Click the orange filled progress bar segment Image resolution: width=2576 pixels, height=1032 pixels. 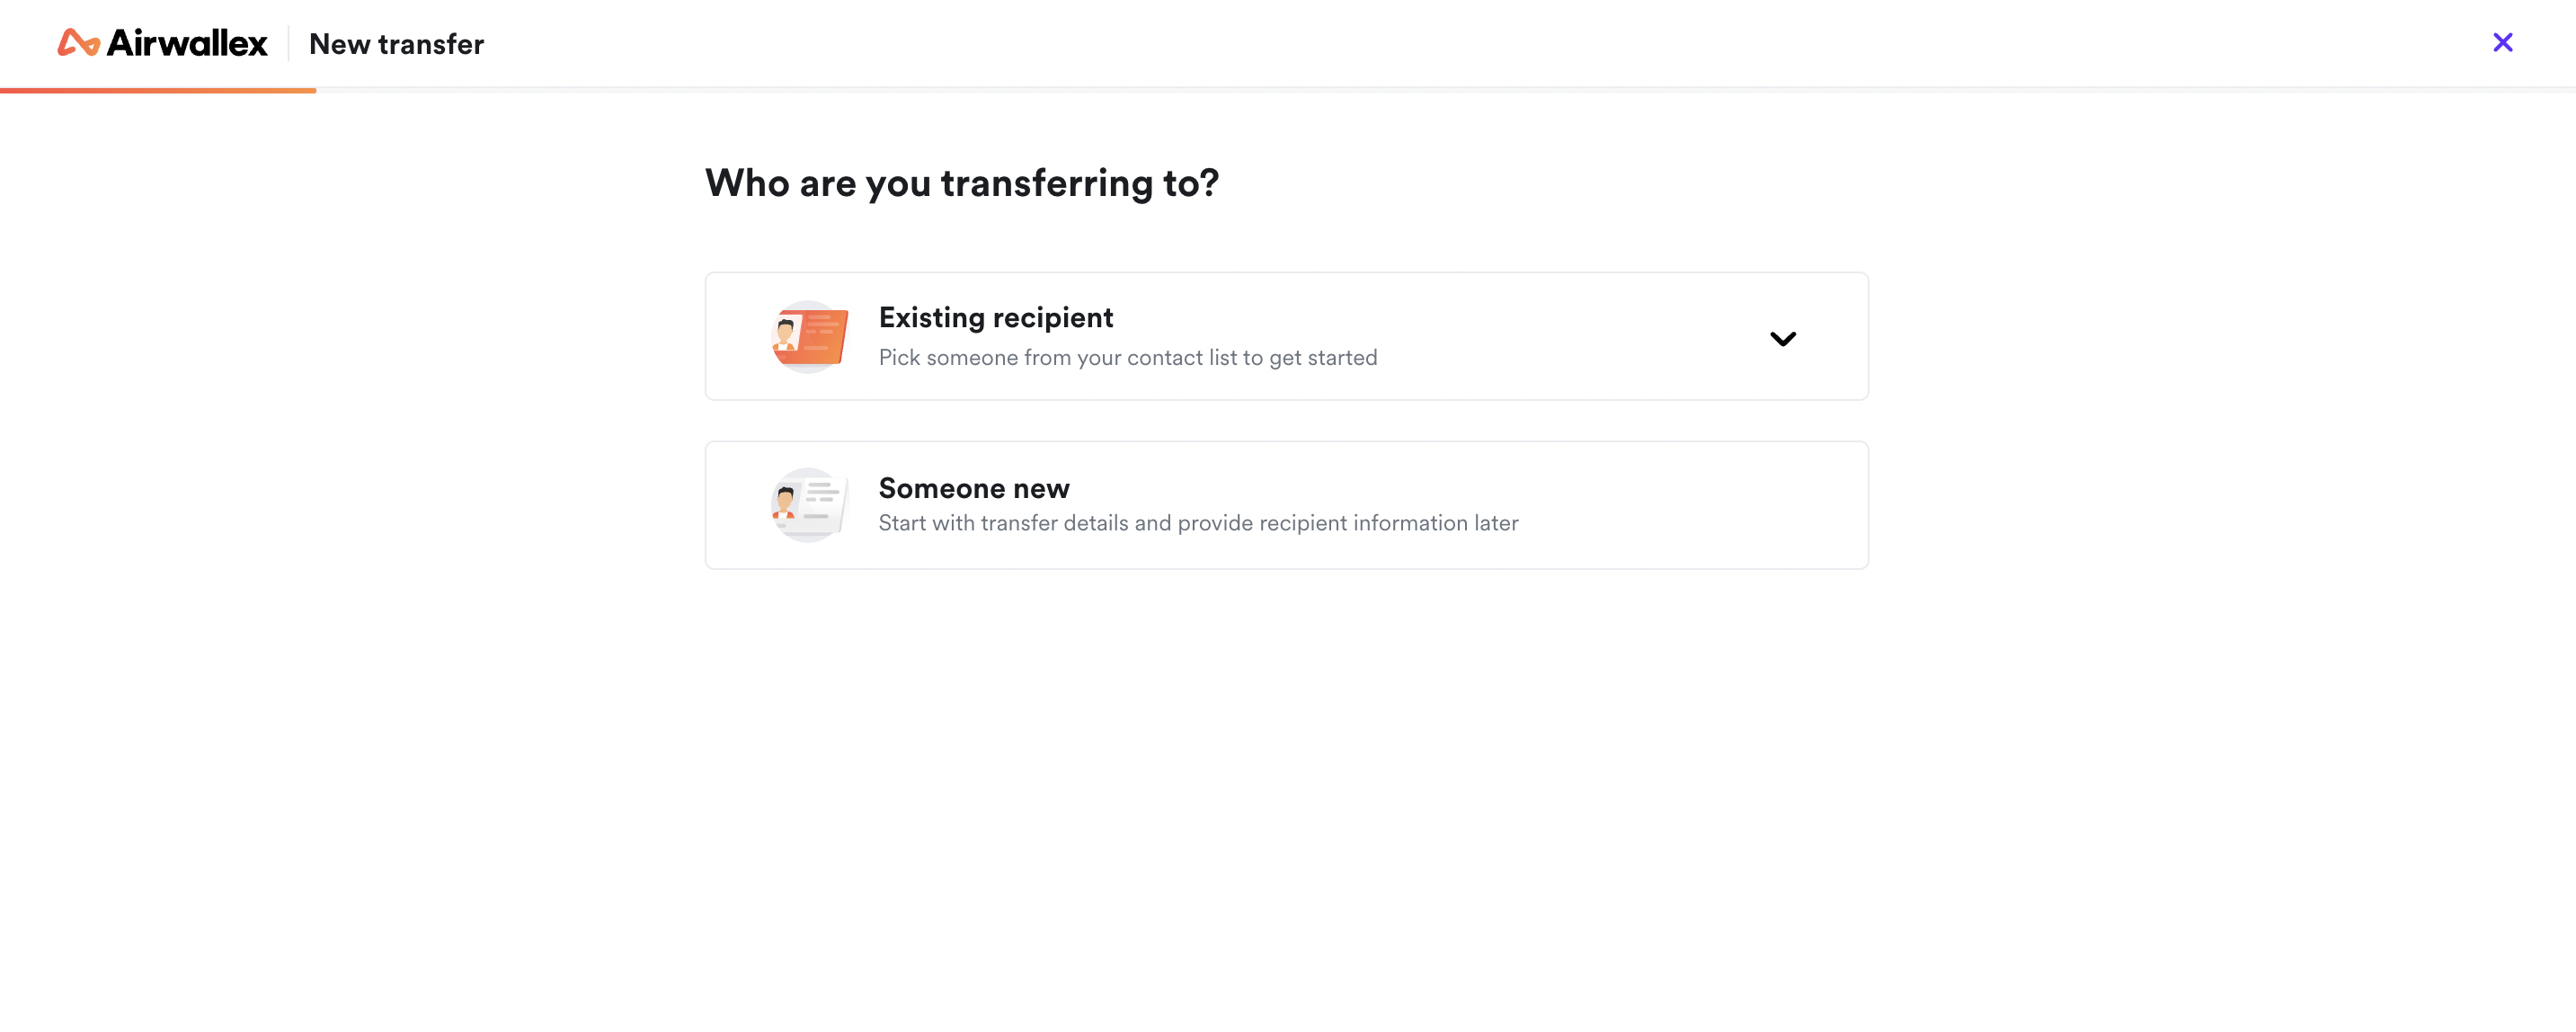[158, 90]
